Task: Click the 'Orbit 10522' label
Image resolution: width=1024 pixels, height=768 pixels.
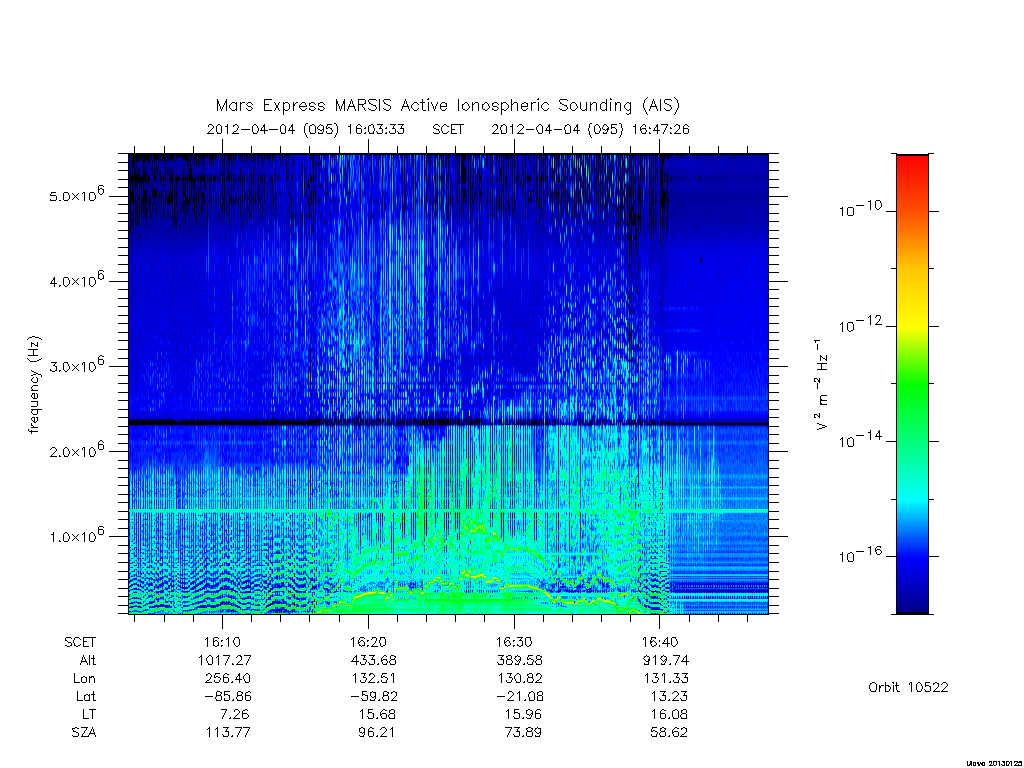Action: click(908, 687)
